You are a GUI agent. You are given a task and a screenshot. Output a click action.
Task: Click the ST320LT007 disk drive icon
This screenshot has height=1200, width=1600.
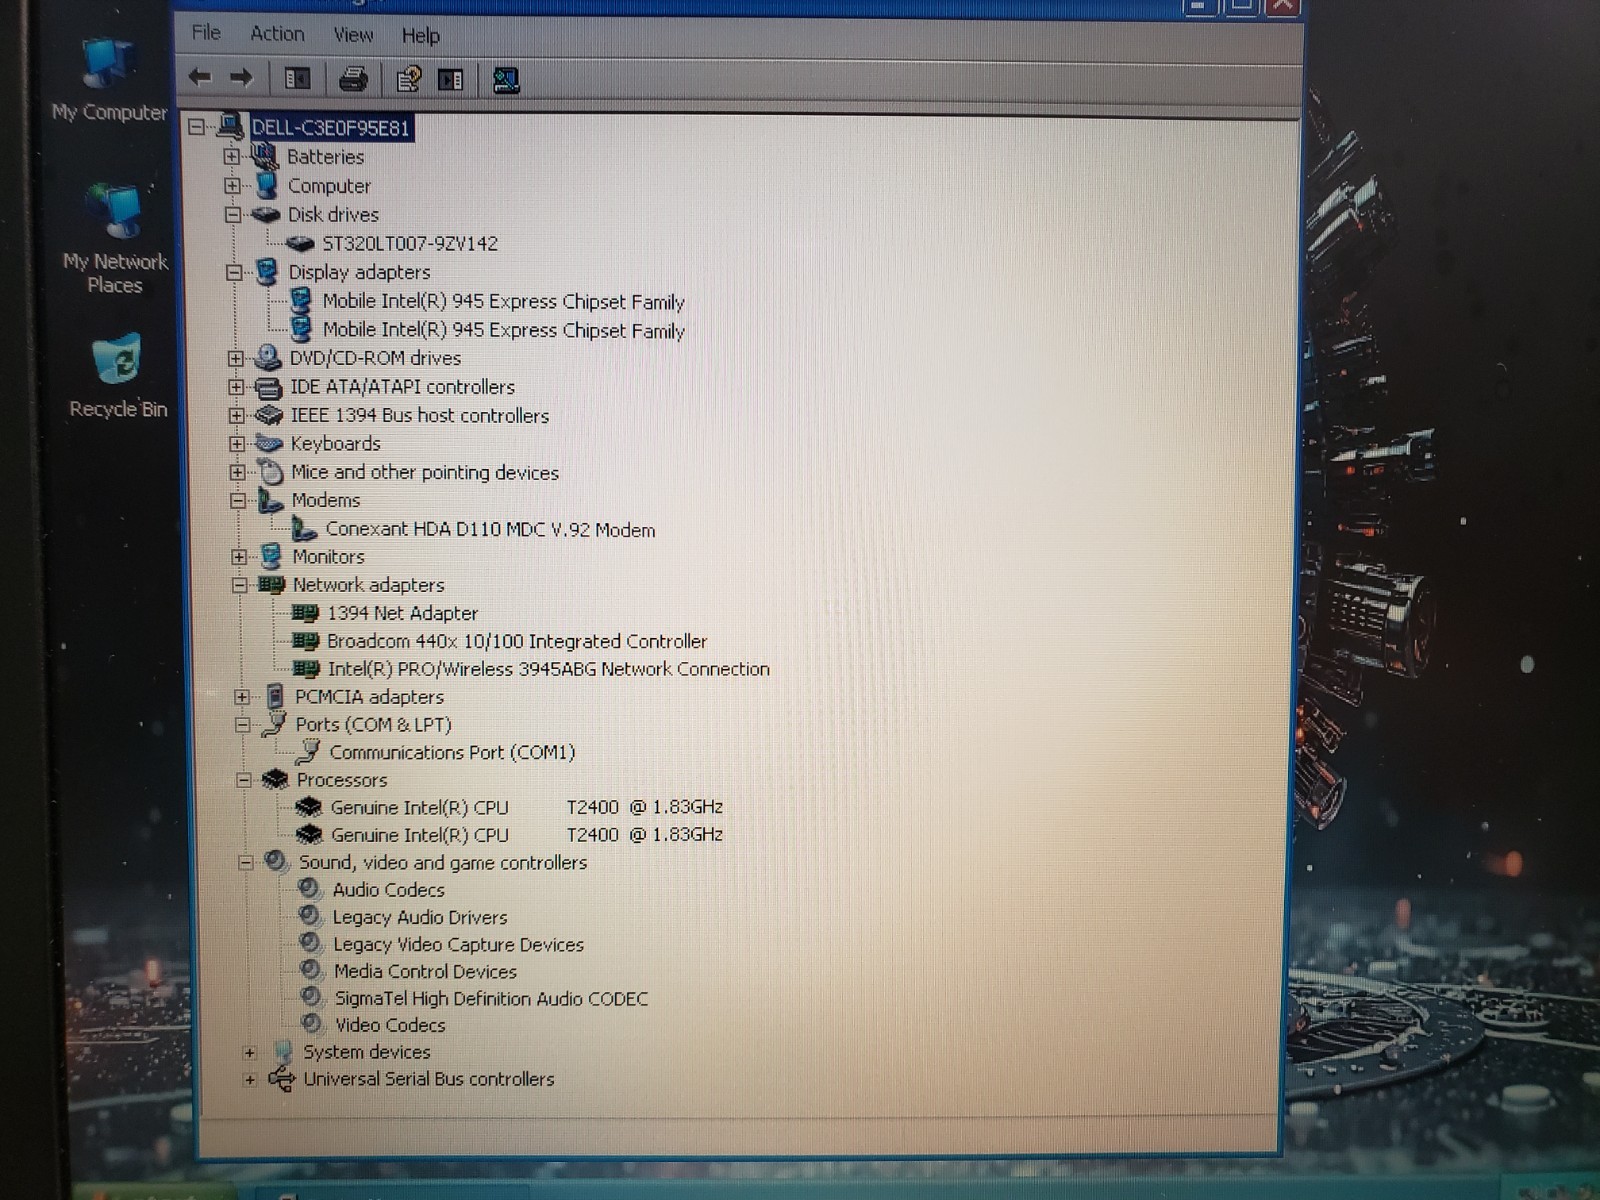point(300,243)
